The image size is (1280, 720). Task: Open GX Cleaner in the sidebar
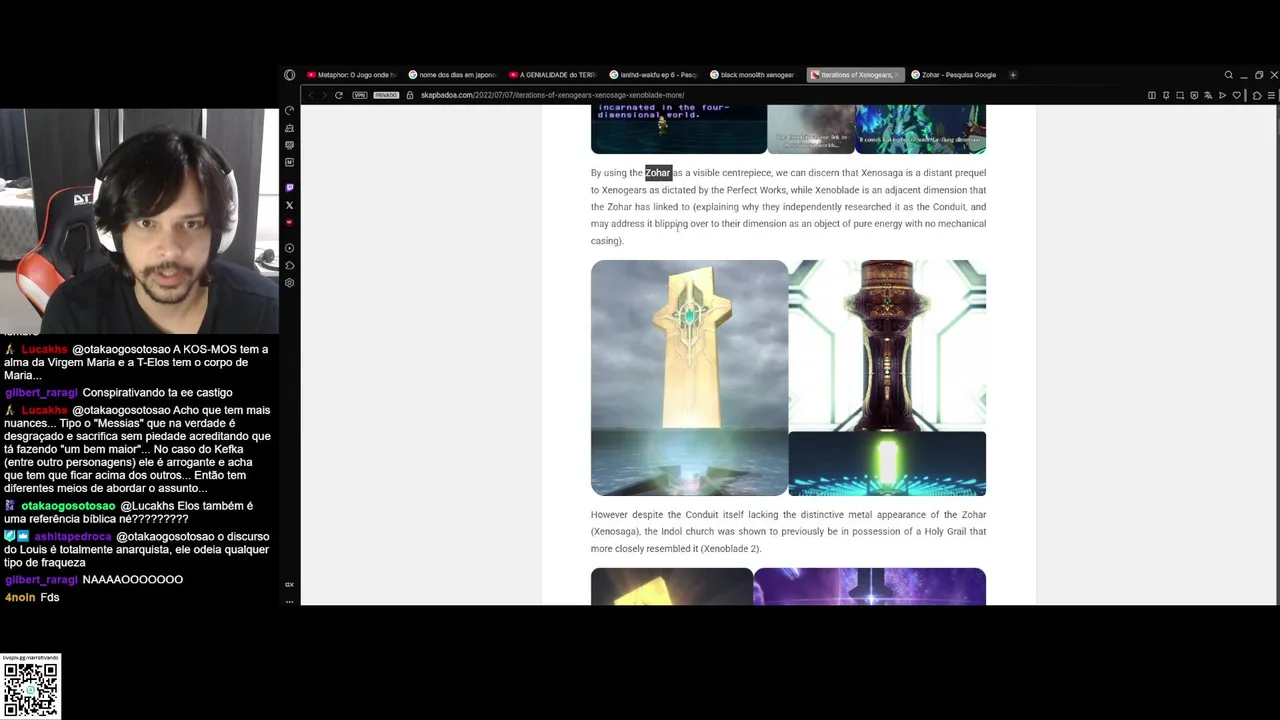pos(290,128)
